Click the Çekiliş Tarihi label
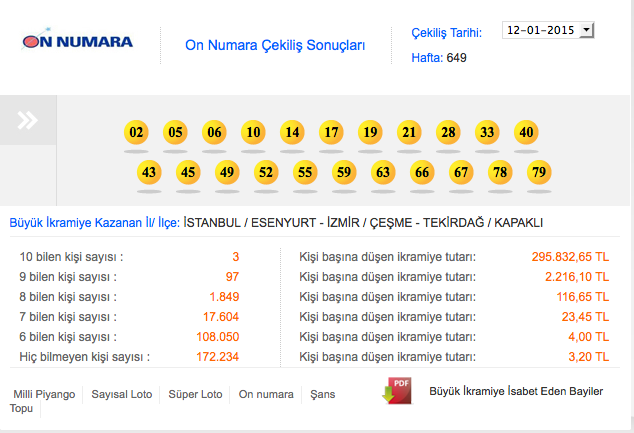 (446, 33)
